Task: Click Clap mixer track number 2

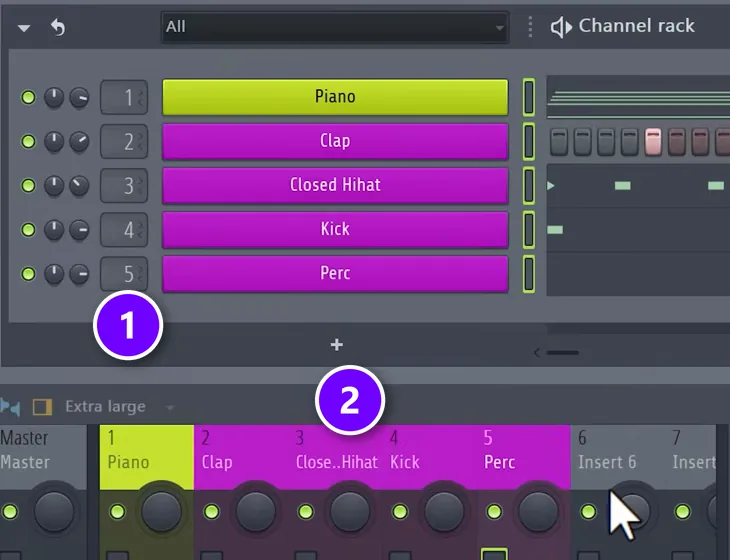Action: (124, 141)
